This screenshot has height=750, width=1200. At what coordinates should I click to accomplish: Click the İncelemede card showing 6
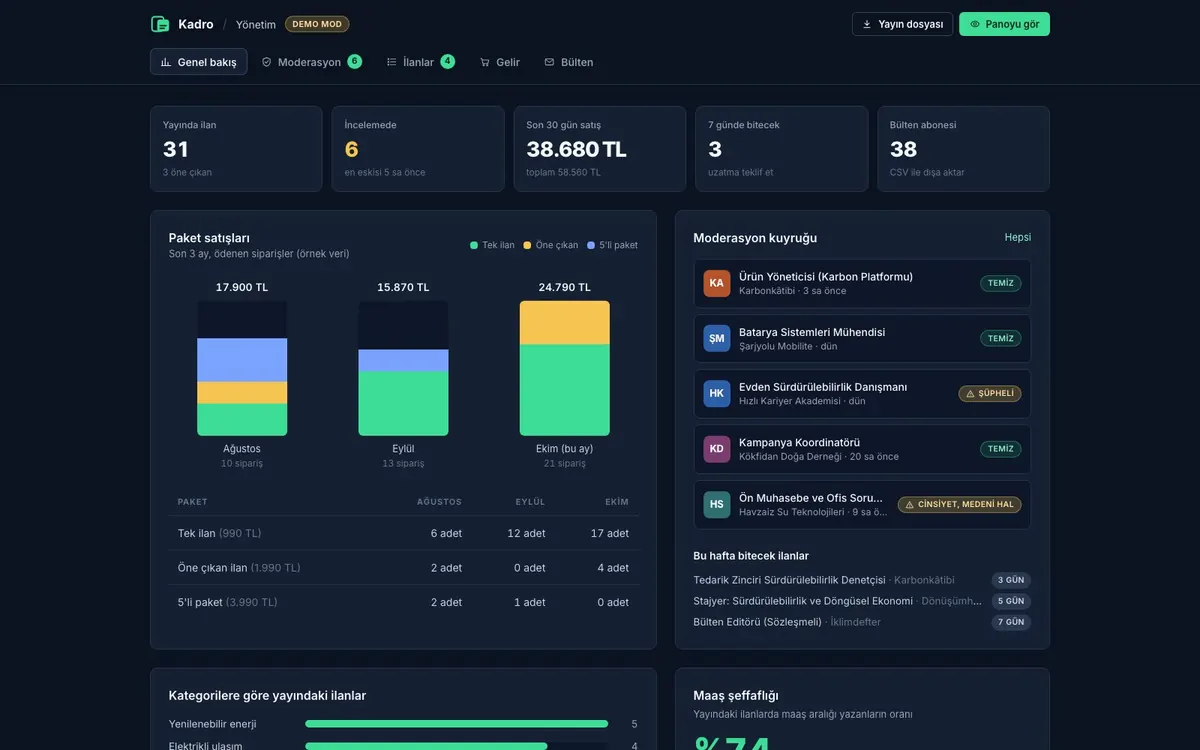[418, 149]
